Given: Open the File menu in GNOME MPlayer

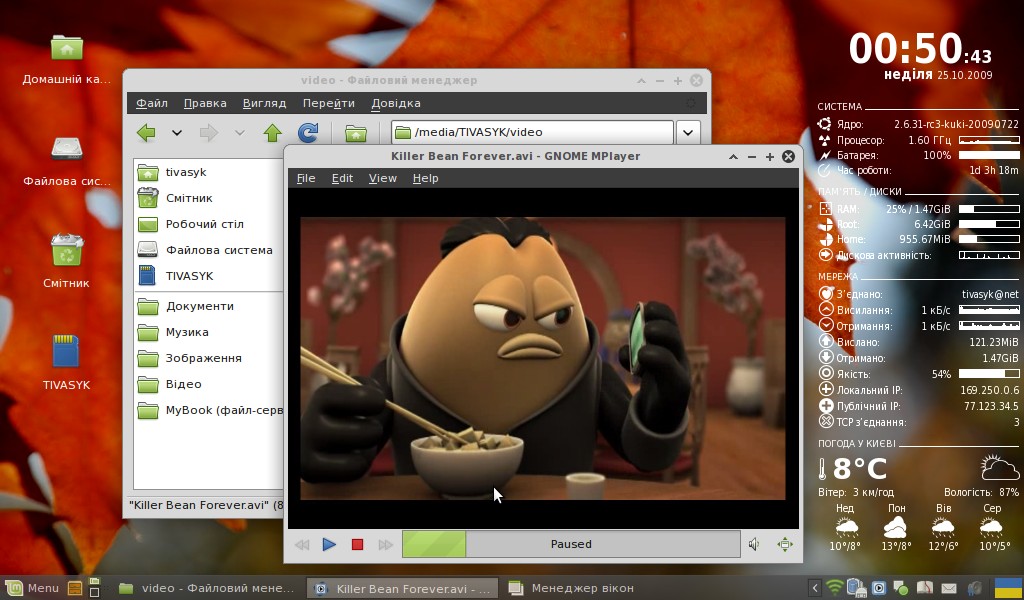Looking at the screenshot, I should pyautogui.click(x=306, y=178).
